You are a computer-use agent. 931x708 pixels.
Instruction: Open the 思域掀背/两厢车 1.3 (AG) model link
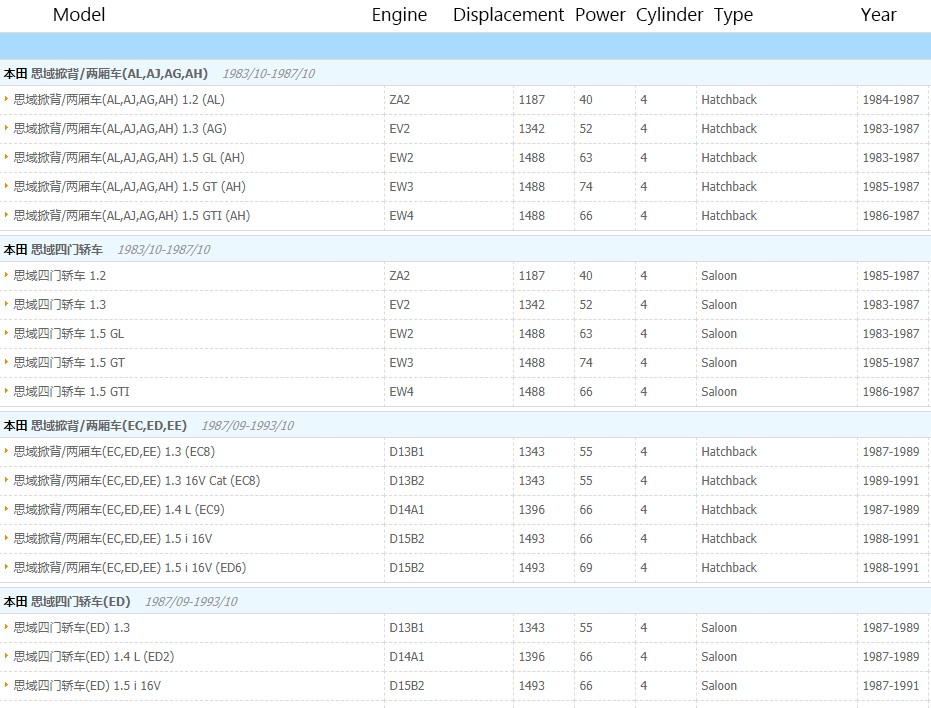click(120, 128)
